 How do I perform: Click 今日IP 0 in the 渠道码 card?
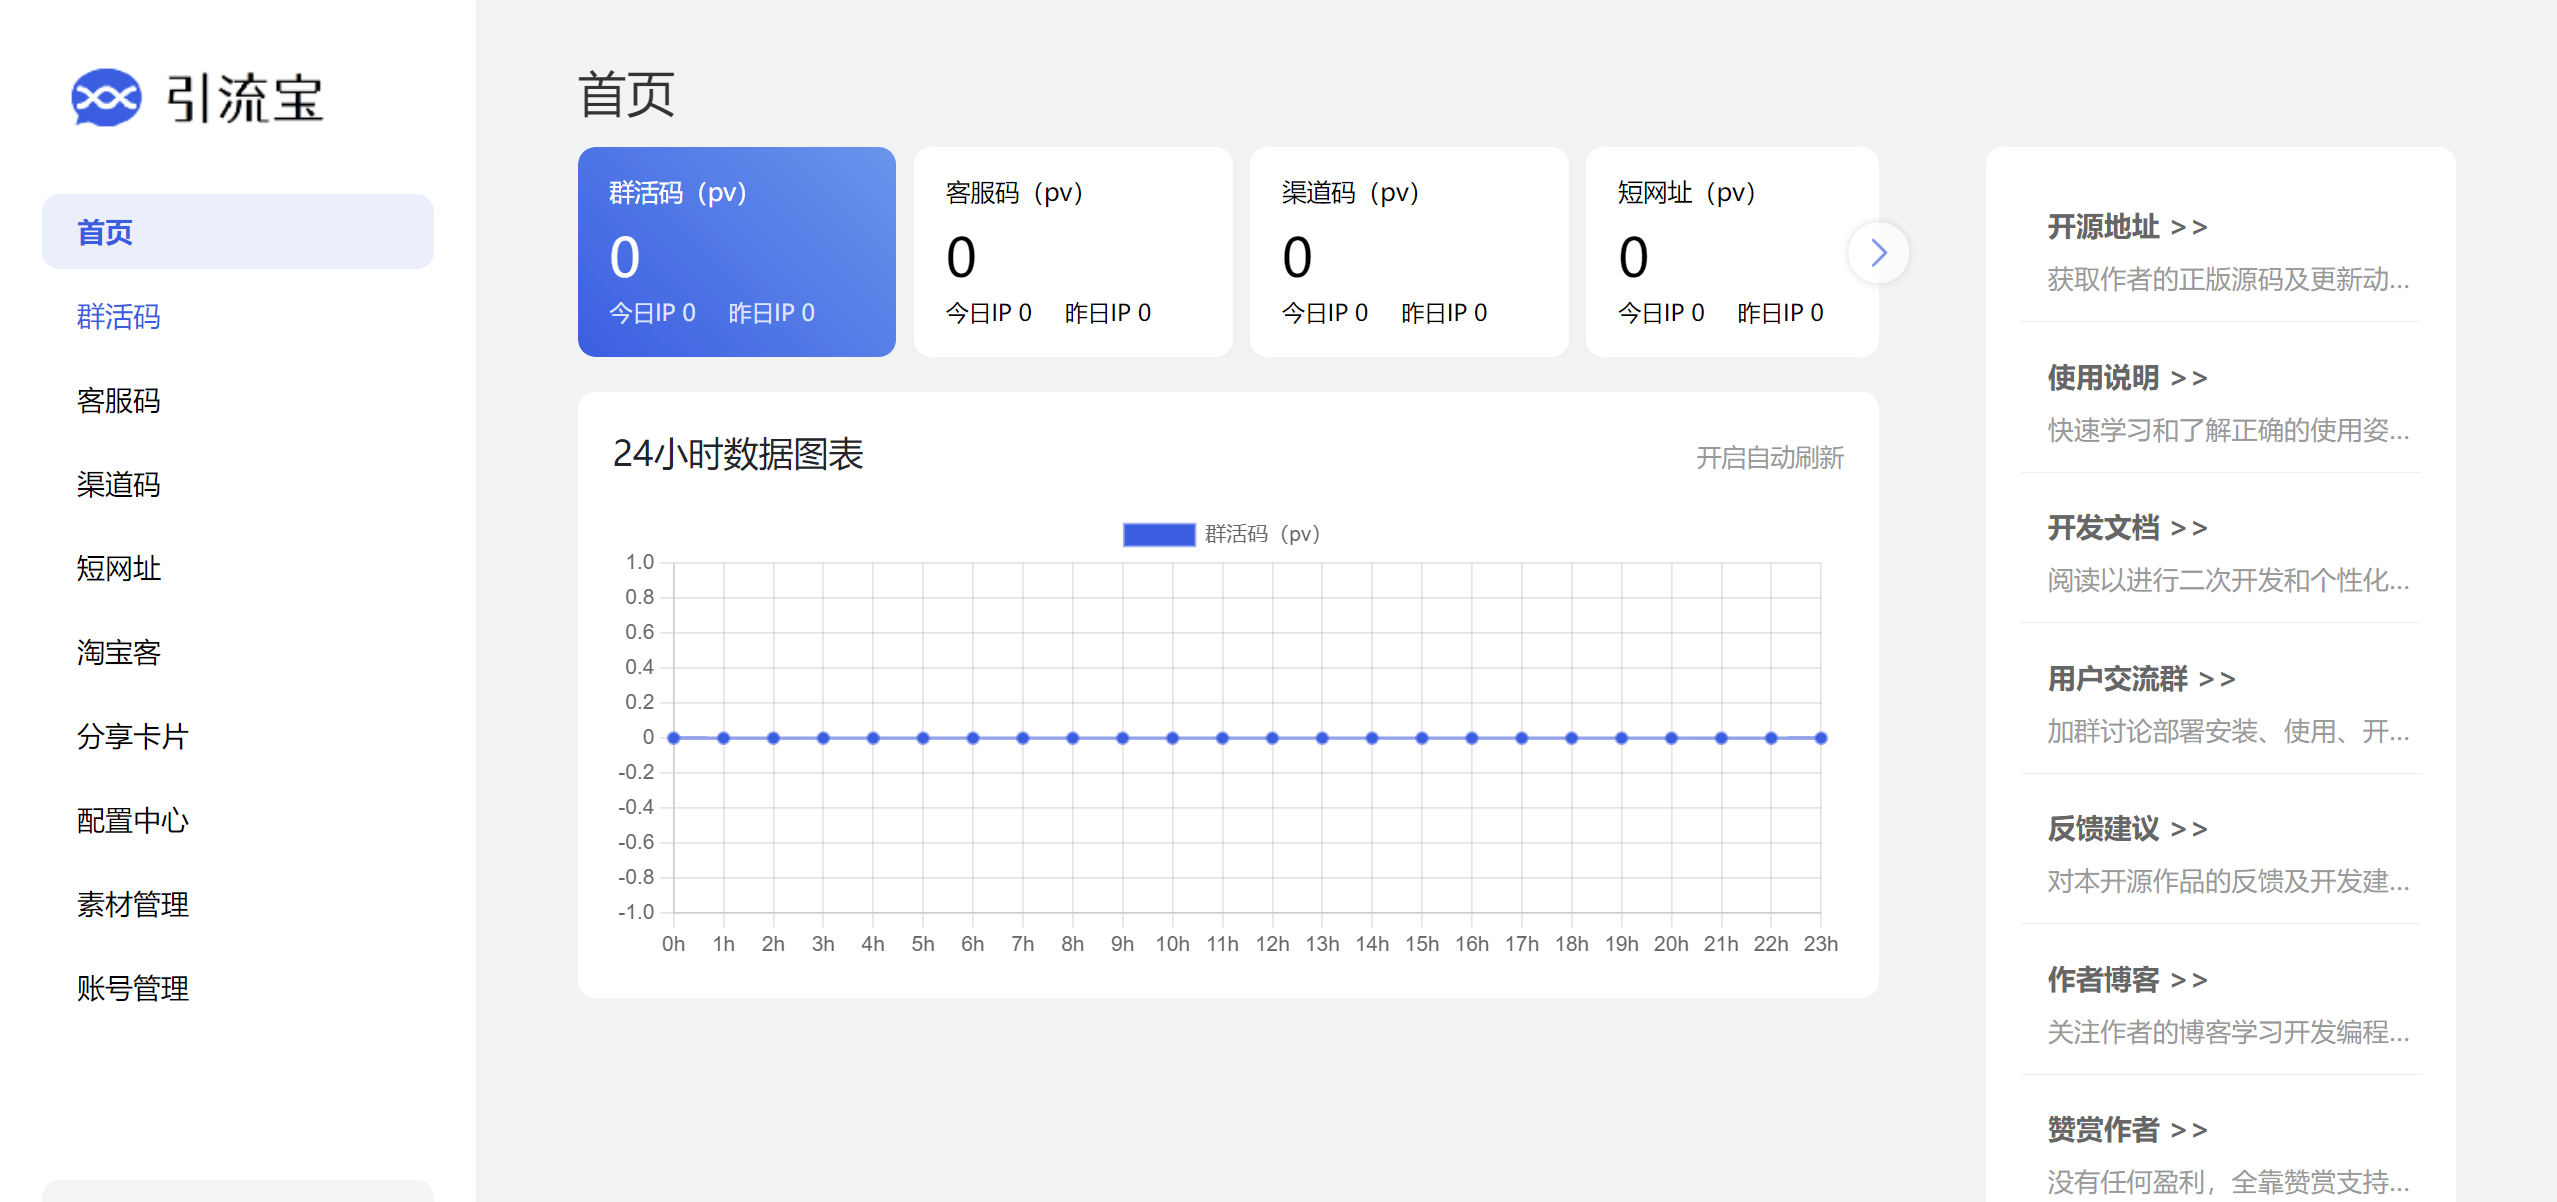click(1325, 313)
